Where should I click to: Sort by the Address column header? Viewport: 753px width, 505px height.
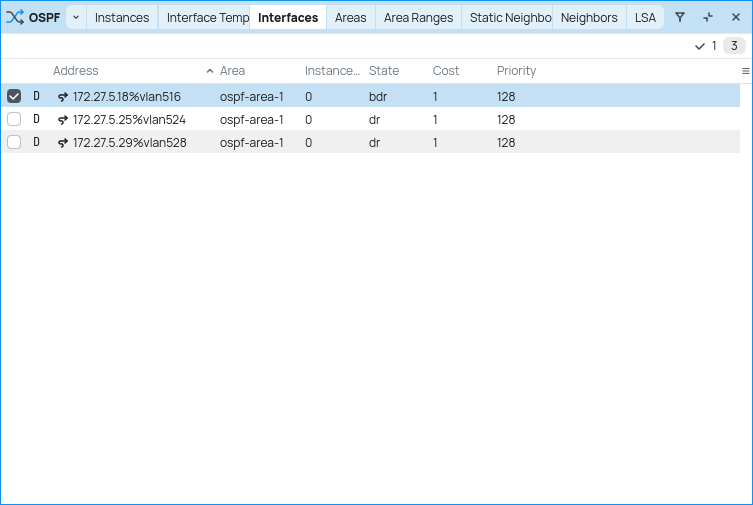click(75, 71)
